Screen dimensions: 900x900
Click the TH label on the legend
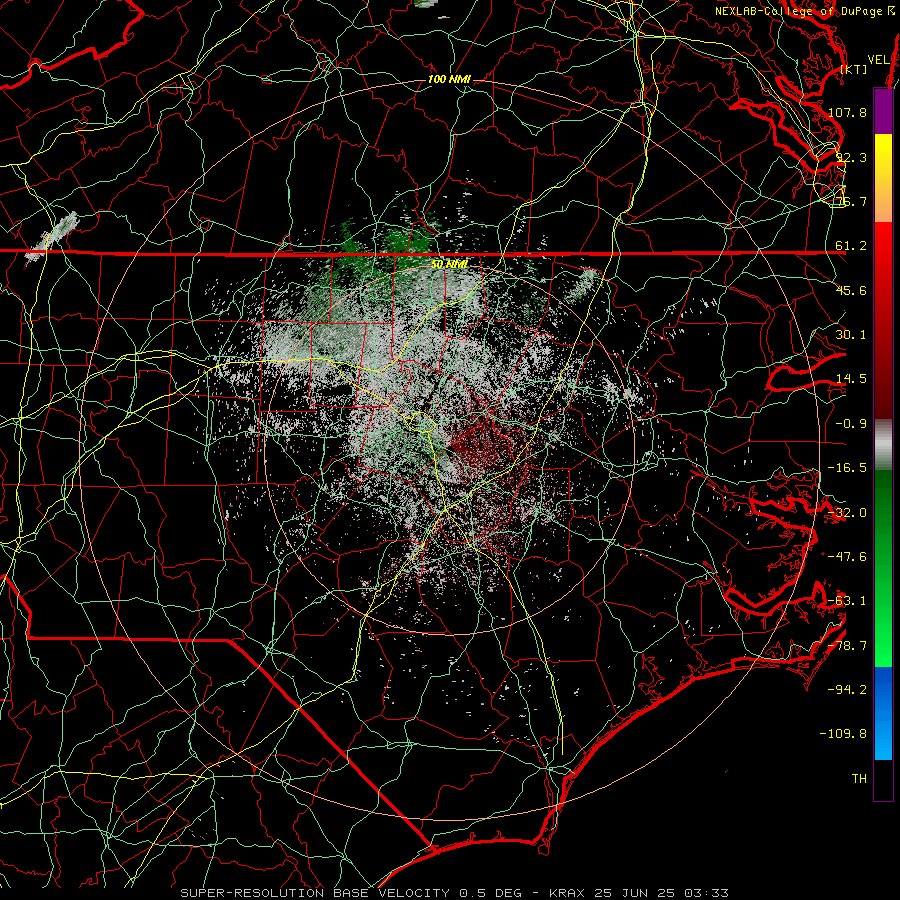coord(859,779)
